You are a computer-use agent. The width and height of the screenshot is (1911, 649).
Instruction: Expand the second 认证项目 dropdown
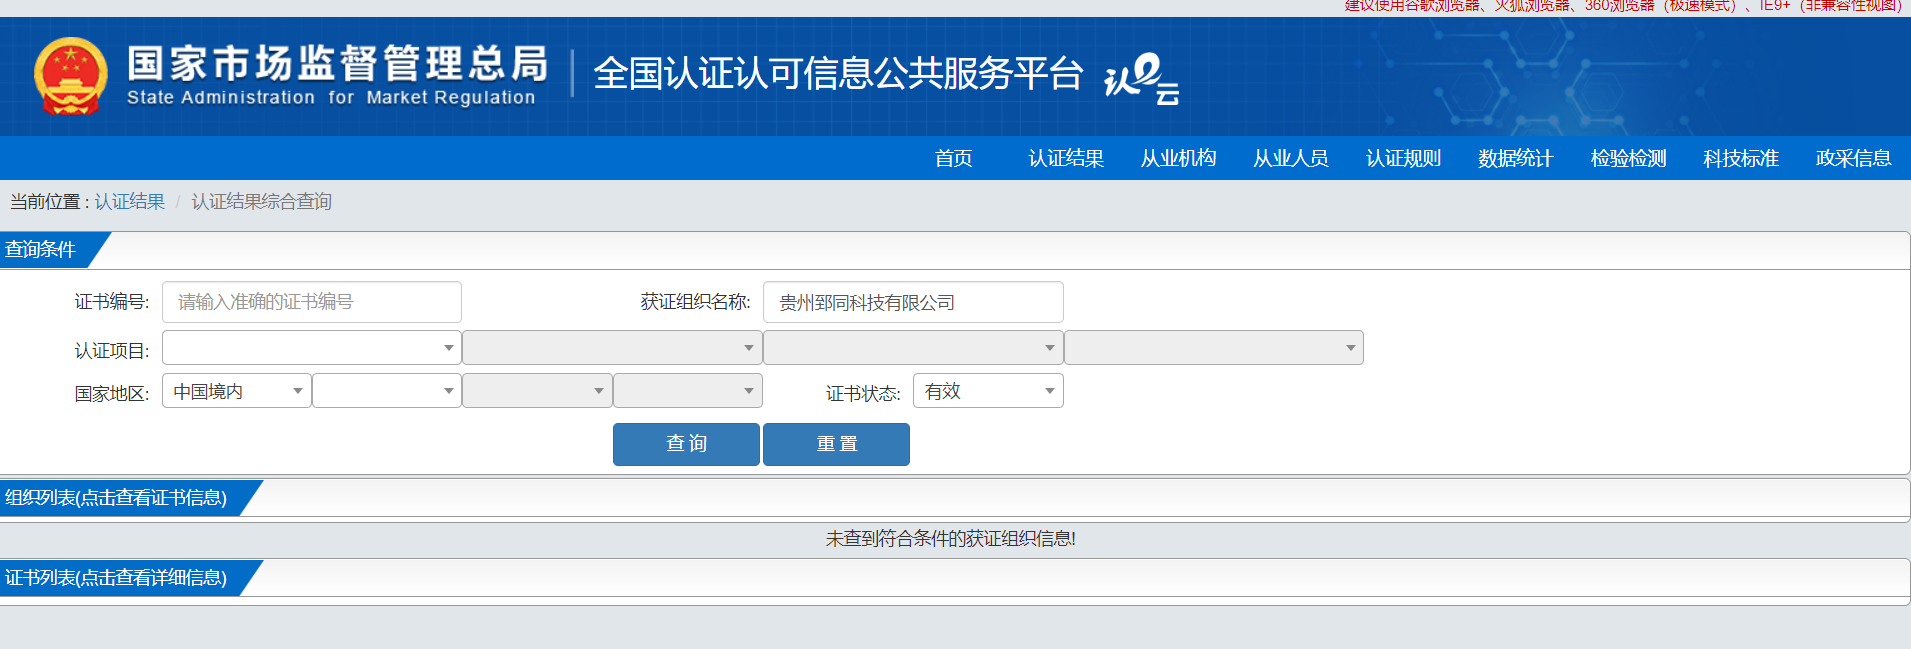pos(612,348)
